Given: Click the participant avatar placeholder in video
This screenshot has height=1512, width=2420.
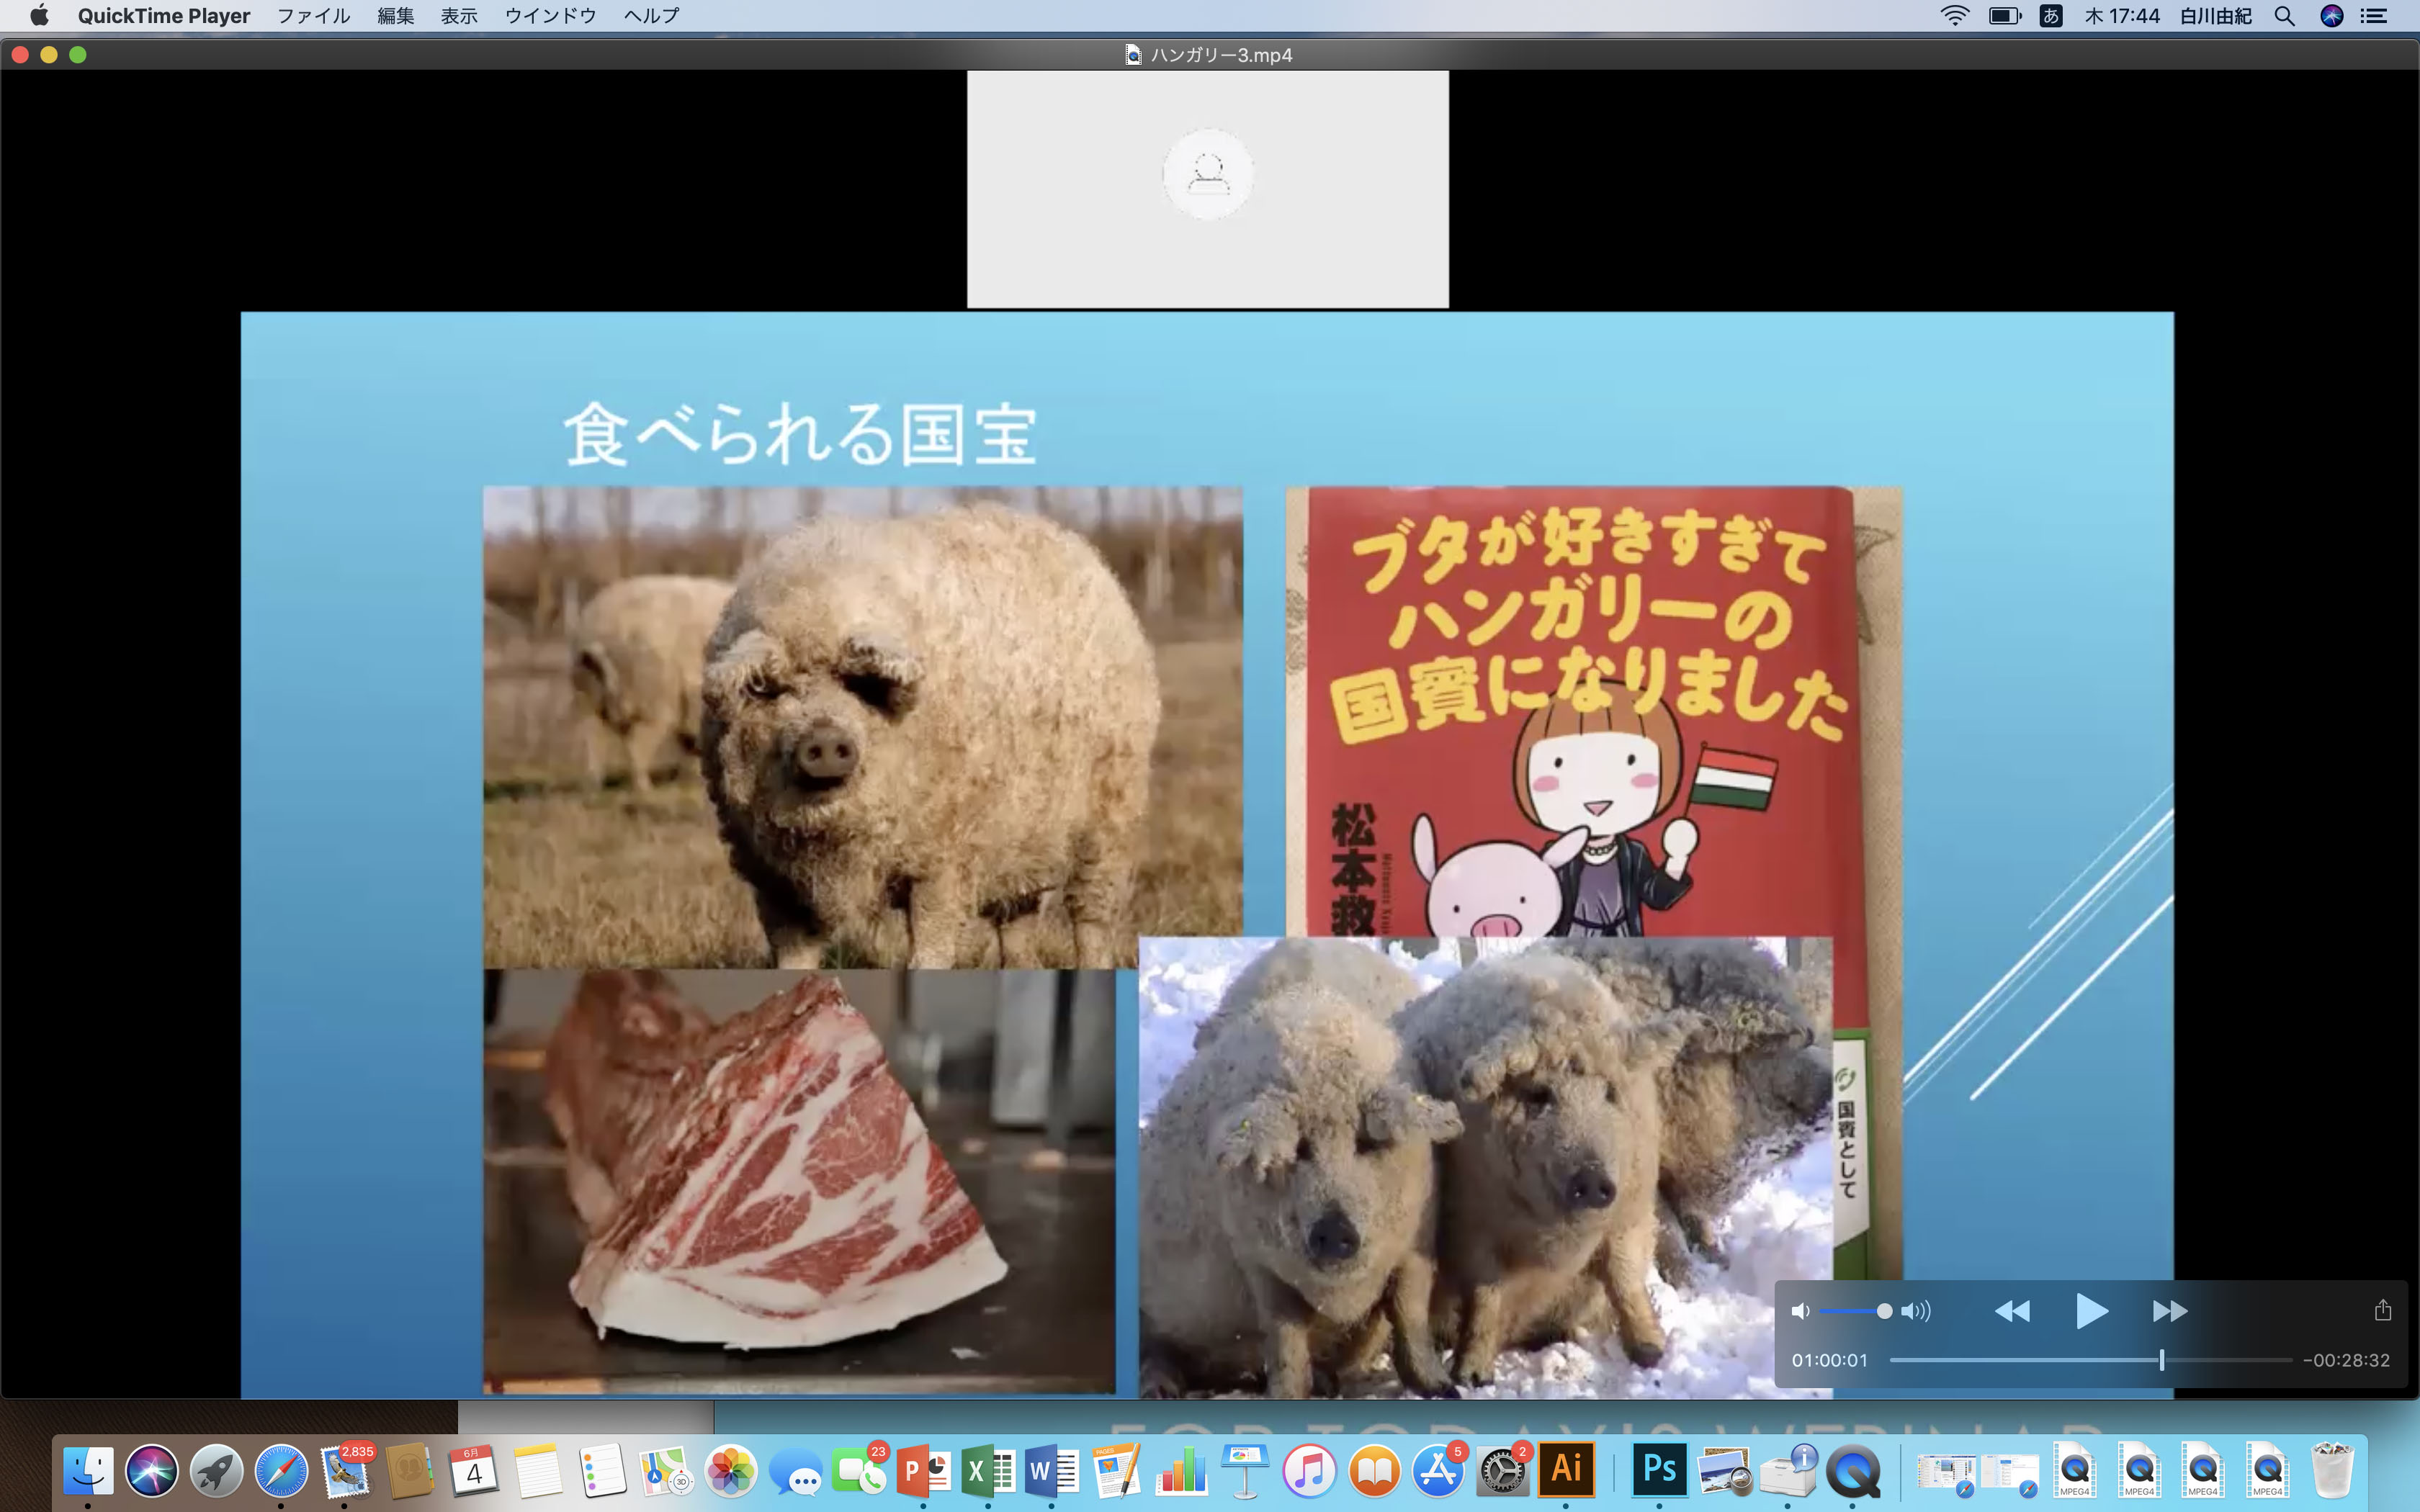Looking at the screenshot, I should click(1207, 174).
